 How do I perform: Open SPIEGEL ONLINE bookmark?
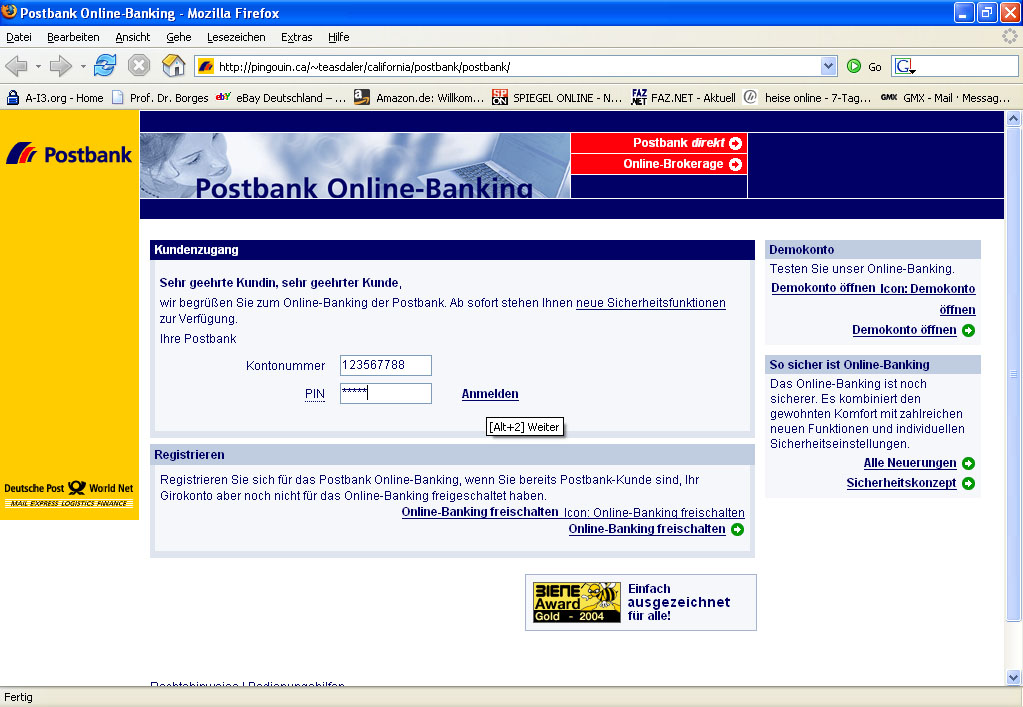click(557, 98)
